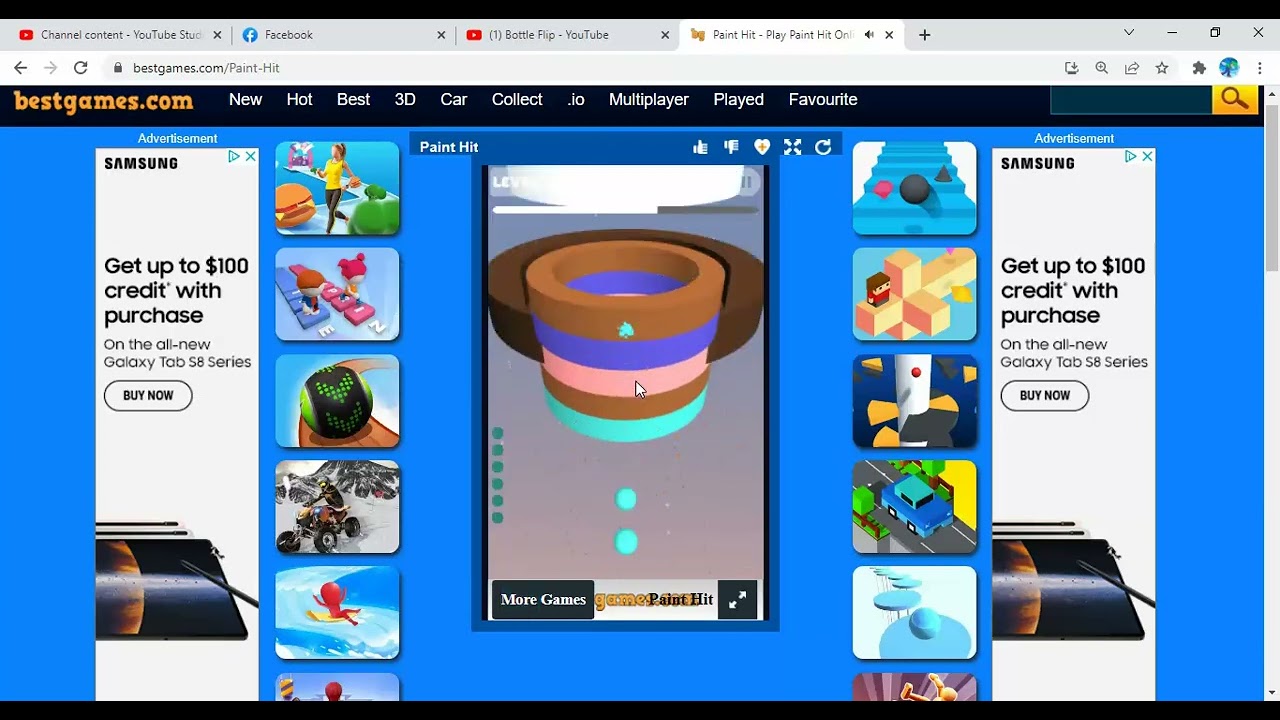
Task: Close the left Samsung ad with X
Action: click(x=251, y=156)
